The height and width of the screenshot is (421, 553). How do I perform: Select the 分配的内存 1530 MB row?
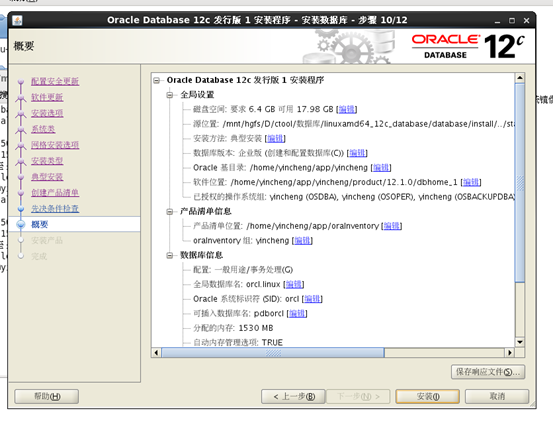tap(233, 328)
